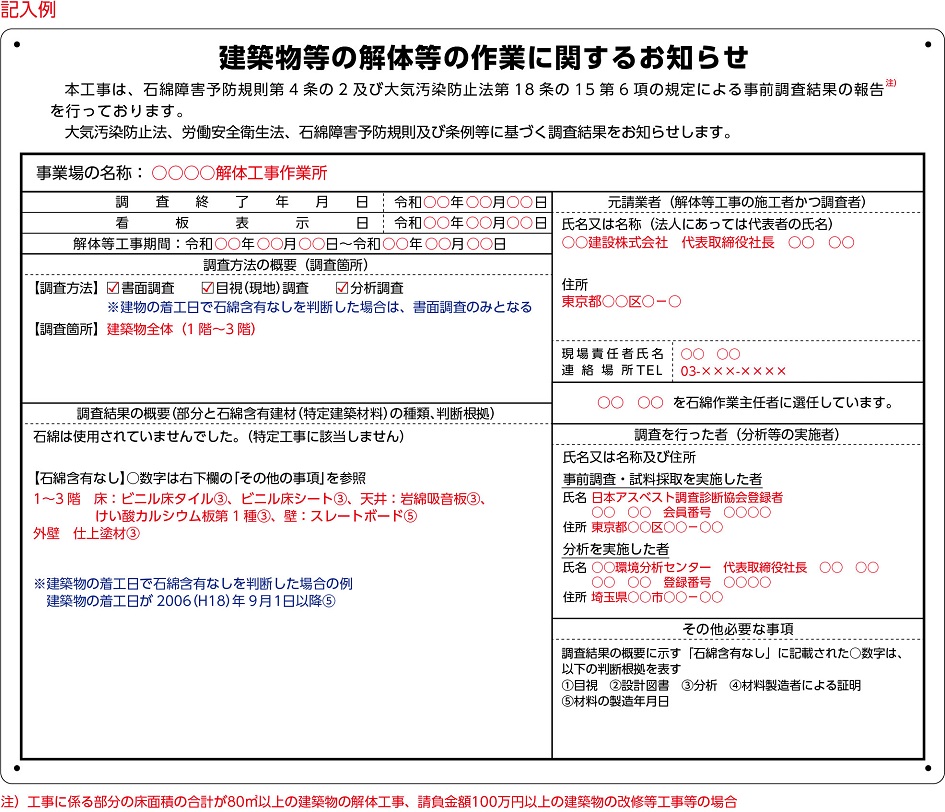
Task: Click the red text 外壁 仕上塗材③
Action: (86, 533)
